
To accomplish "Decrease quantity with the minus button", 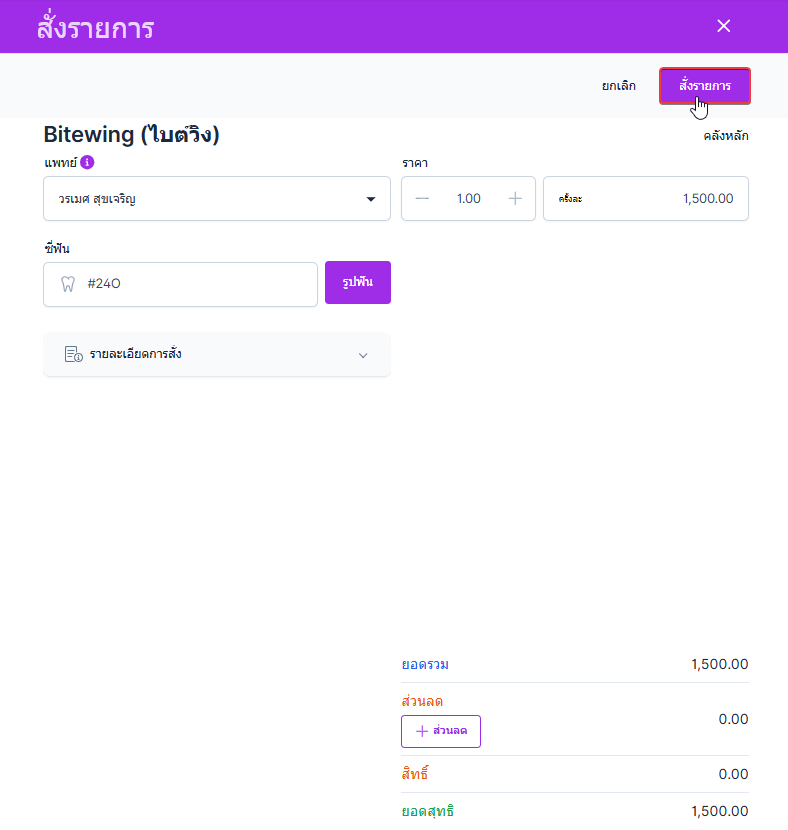I will [x=422, y=198].
